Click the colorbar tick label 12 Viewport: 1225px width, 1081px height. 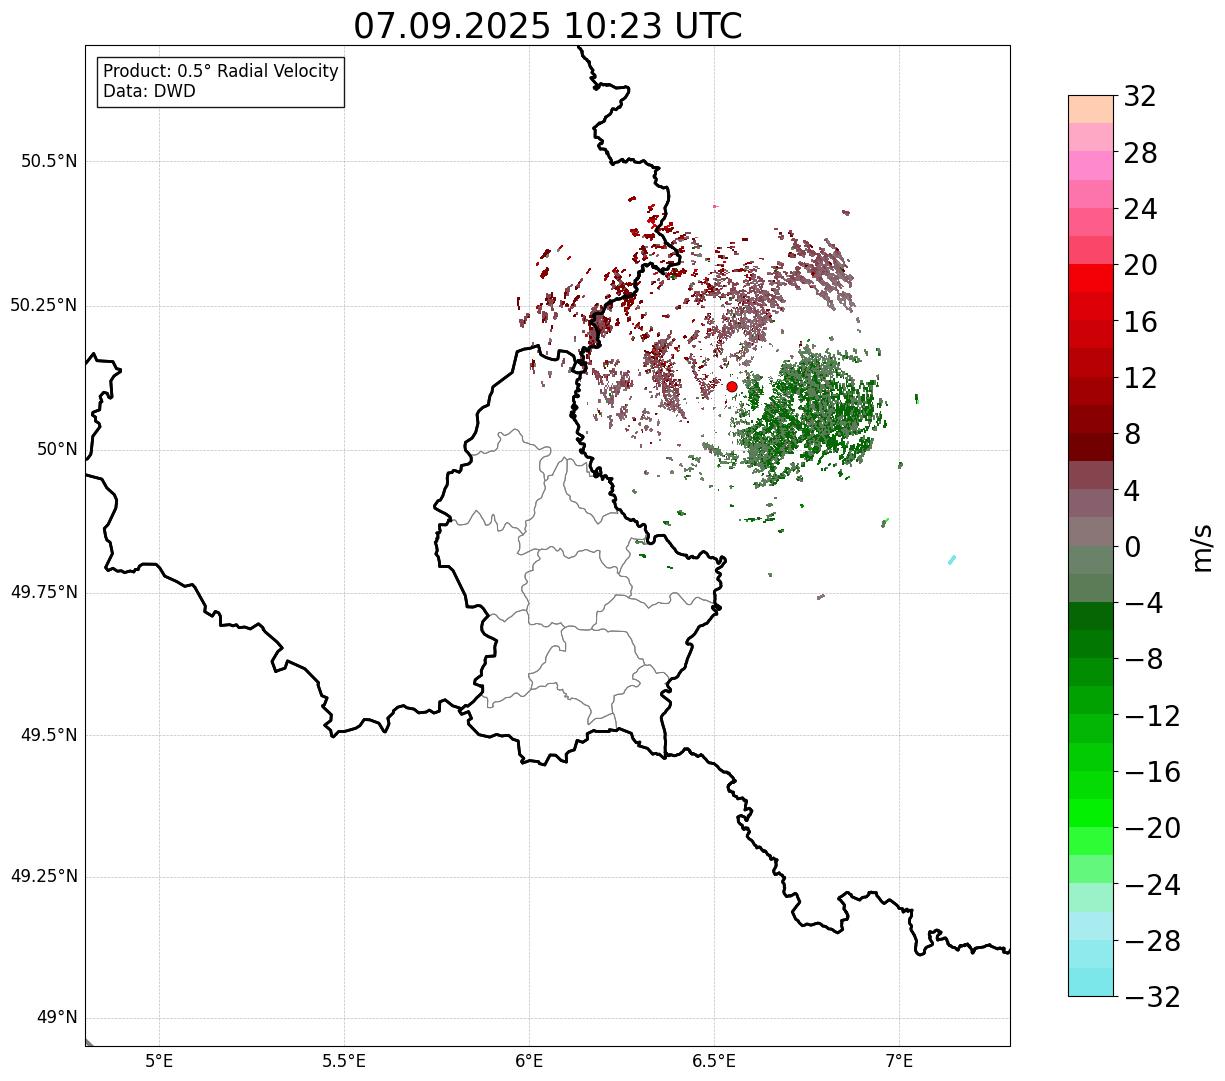point(1140,378)
